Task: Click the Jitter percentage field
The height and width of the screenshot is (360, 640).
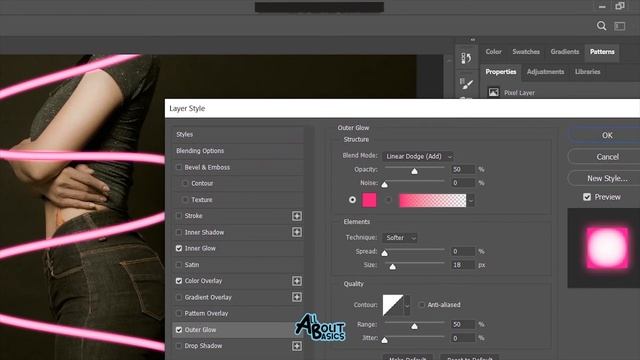Action: point(463,338)
